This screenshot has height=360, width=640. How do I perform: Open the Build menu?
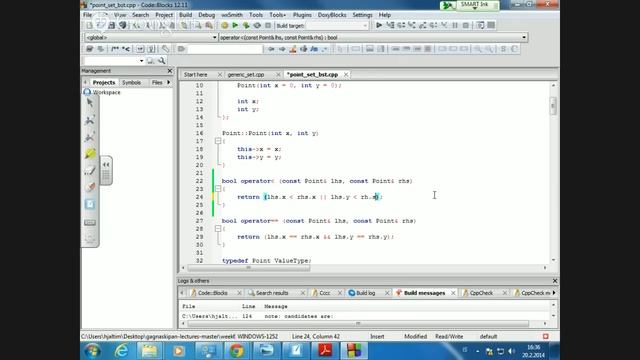tap(185, 15)
